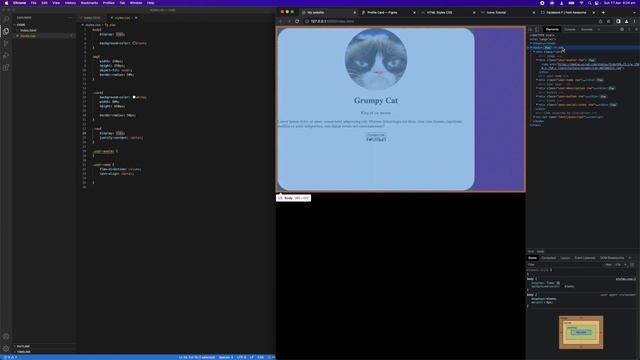Go forward in the Chrome browser

click(x=289, y=21)
